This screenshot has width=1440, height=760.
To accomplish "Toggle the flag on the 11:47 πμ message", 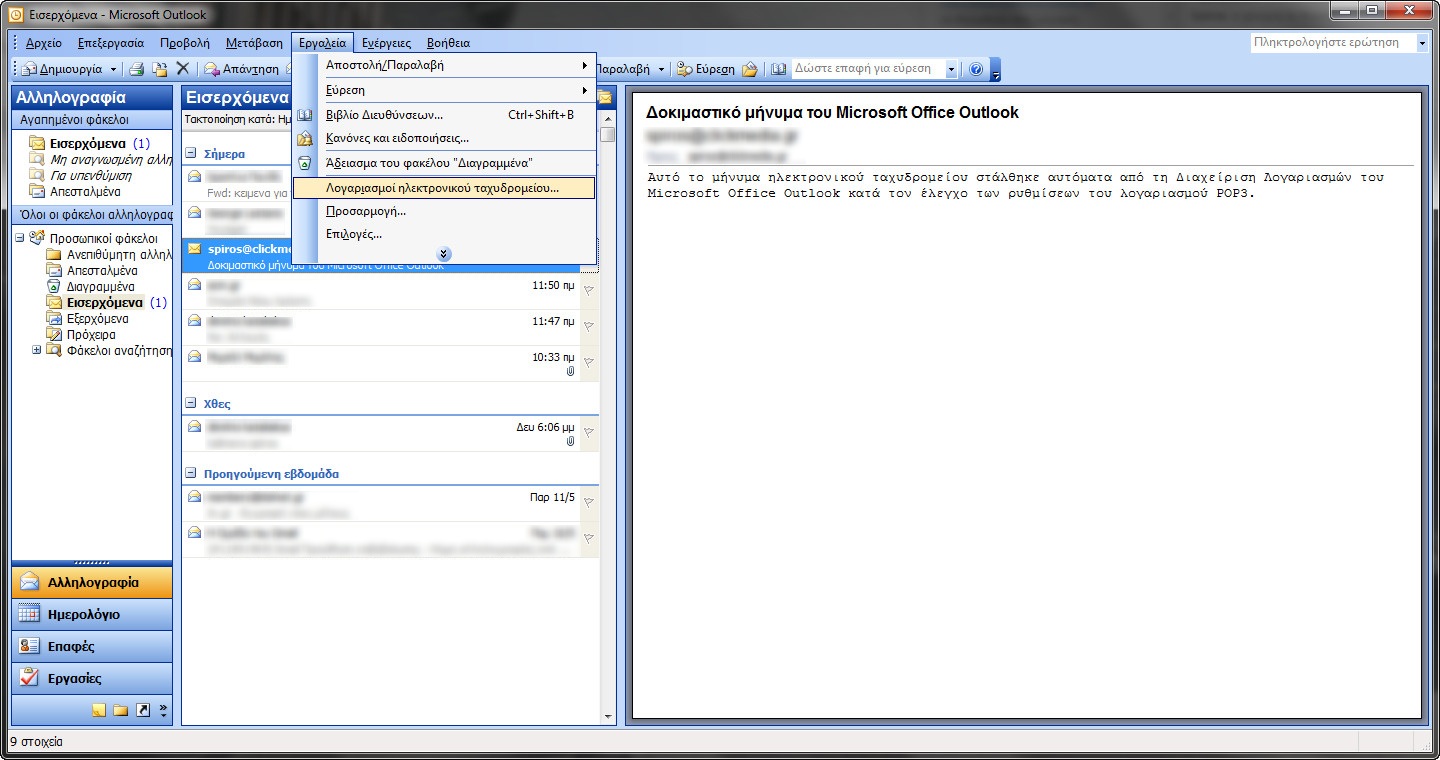I will (x=589, y=327).
